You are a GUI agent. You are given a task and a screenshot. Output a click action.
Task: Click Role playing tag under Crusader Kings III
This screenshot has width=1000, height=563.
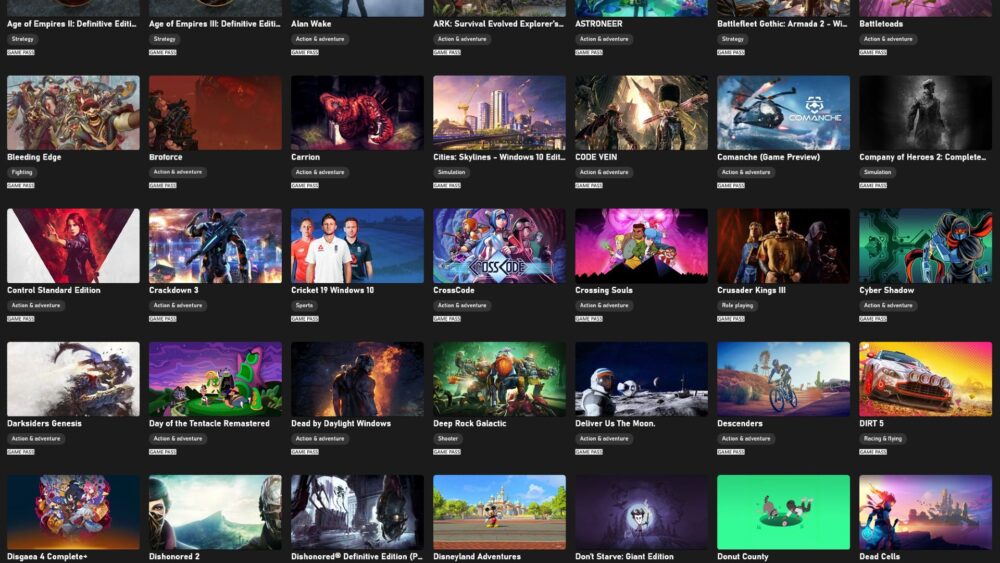737,305
